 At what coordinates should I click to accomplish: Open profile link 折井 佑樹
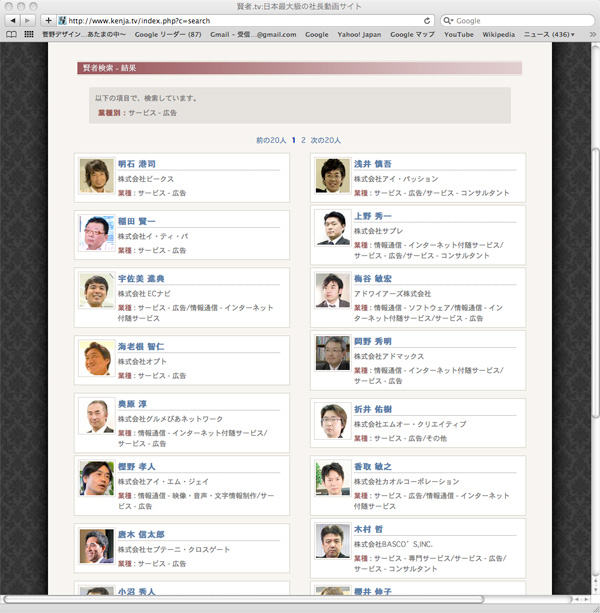coord(373,409)
